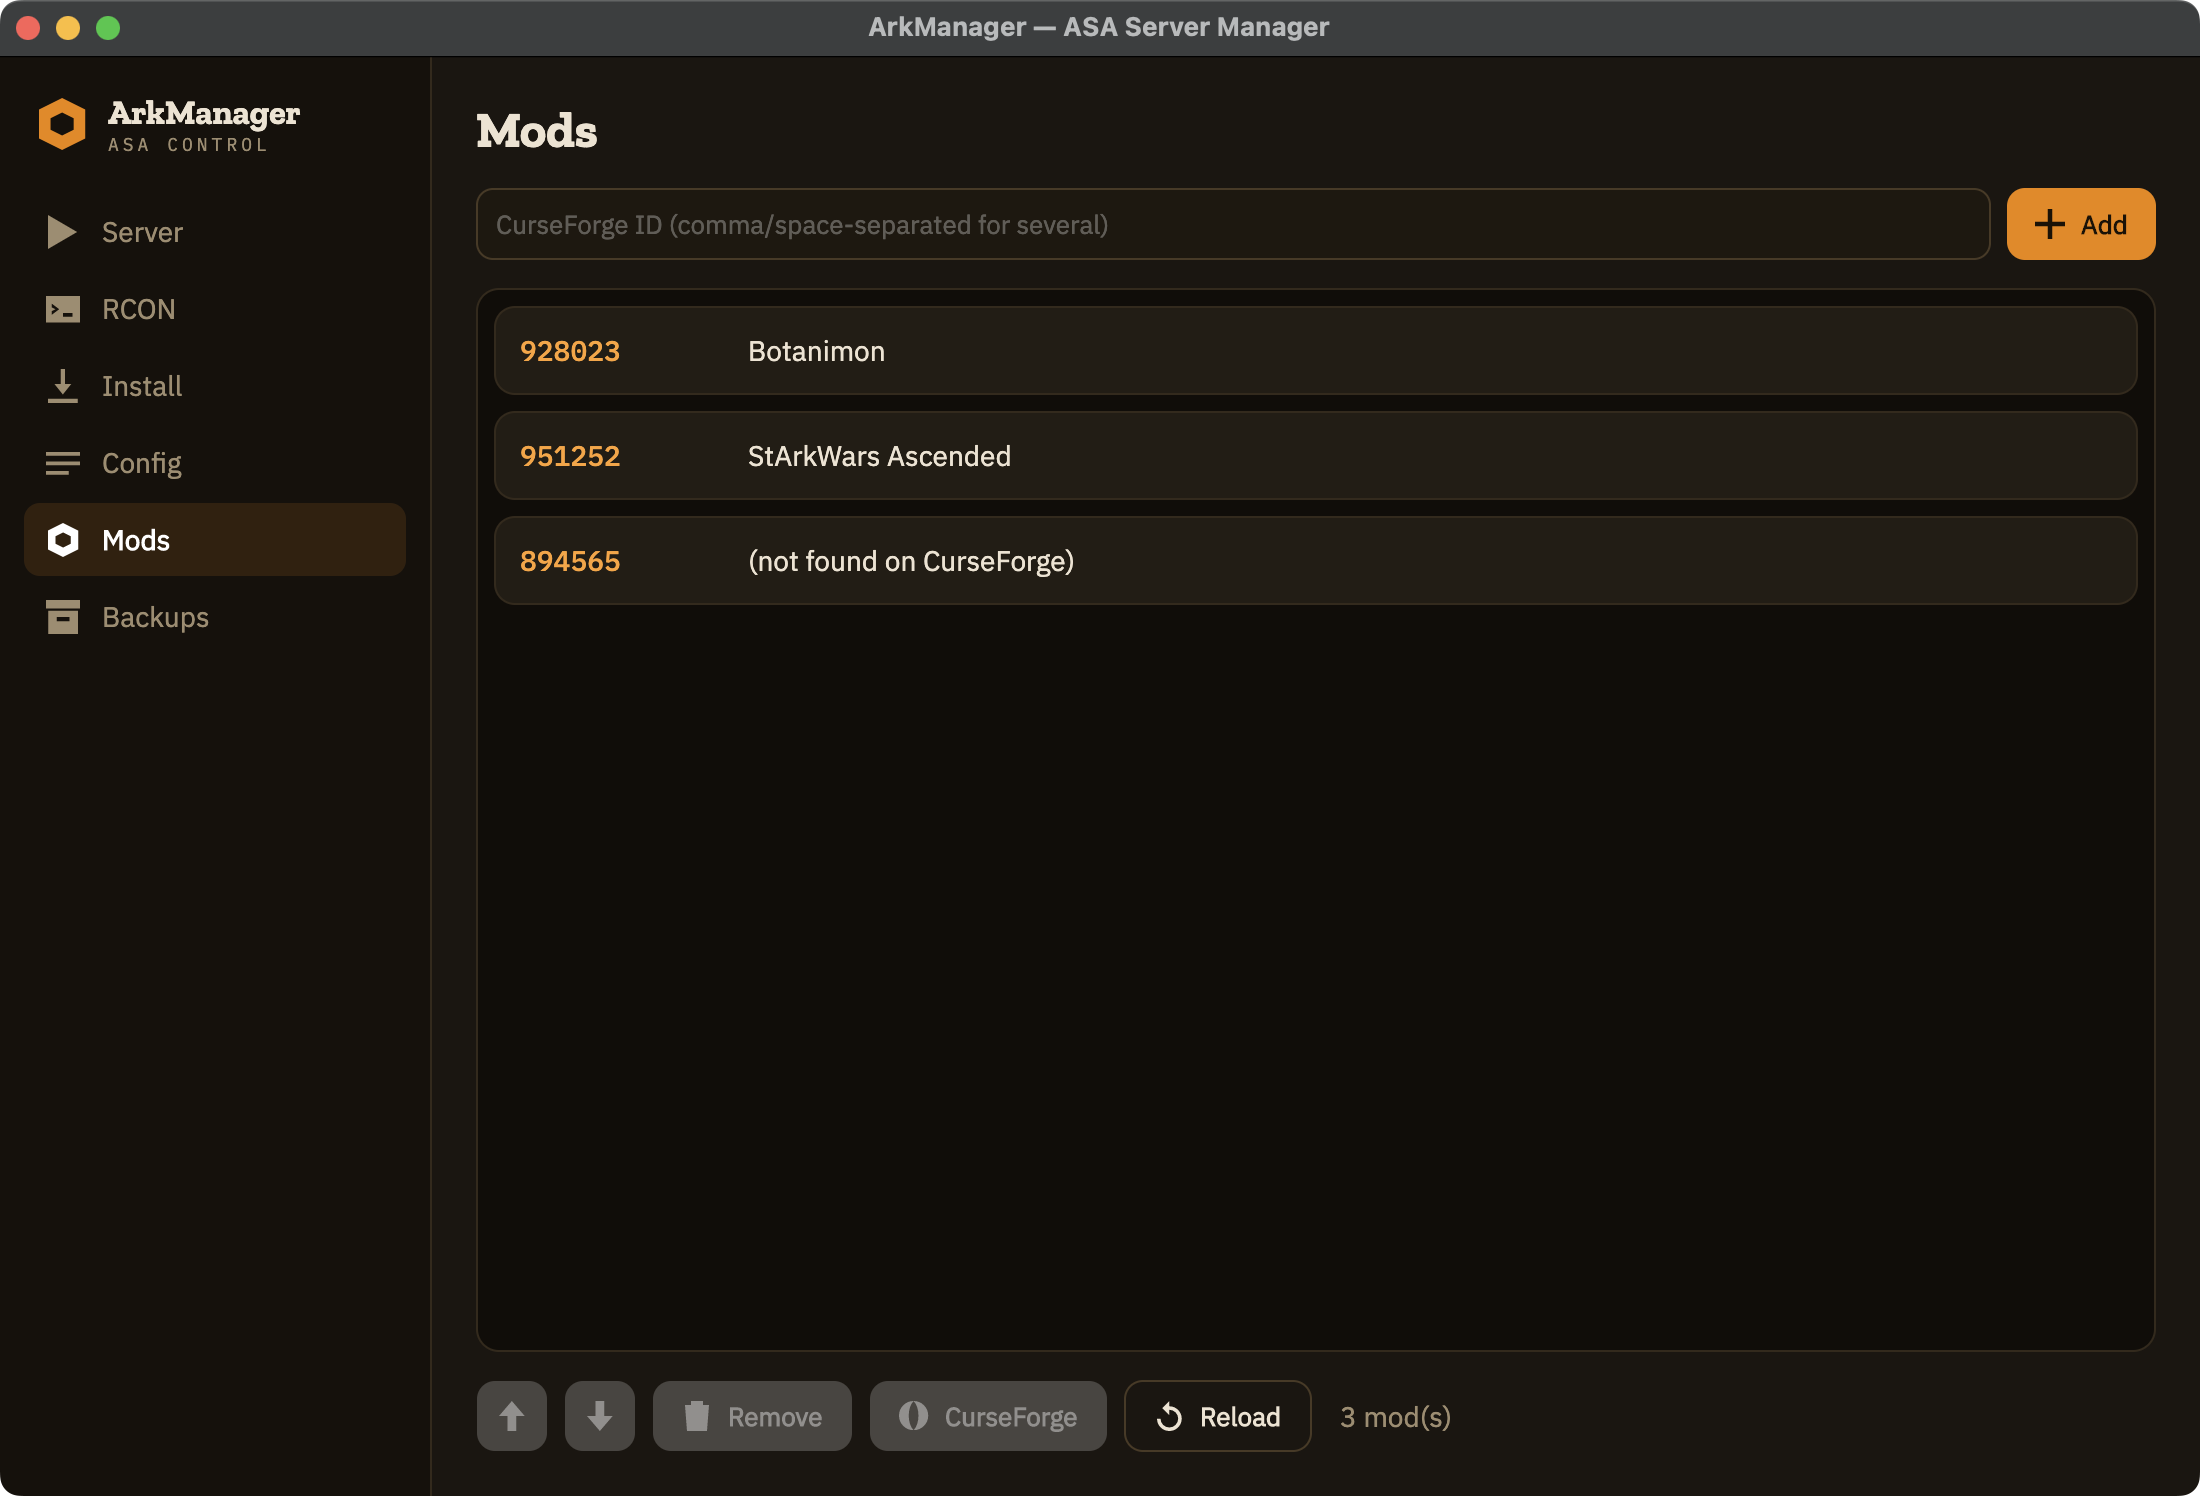The image size is (2200, 1496).
Task: Open the mod page via CurseForge button
Action: (x=988, y=1416)
